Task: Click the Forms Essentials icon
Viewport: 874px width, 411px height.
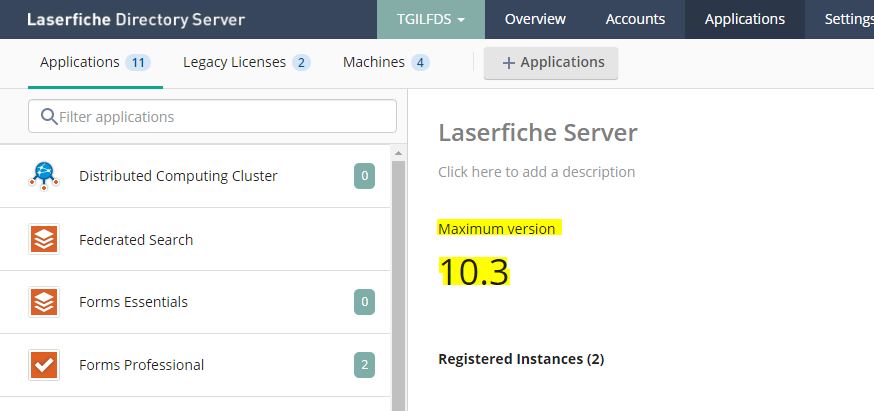Action: 44,302
